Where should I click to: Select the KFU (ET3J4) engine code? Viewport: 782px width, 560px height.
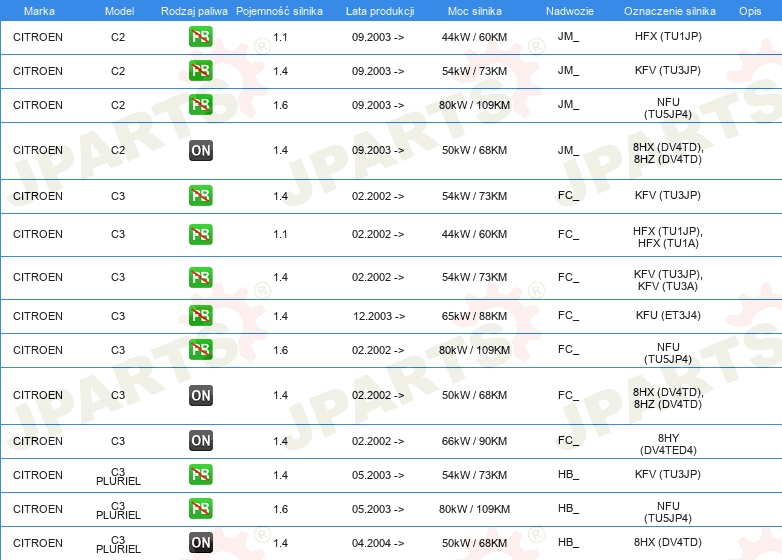click(668, 315)
